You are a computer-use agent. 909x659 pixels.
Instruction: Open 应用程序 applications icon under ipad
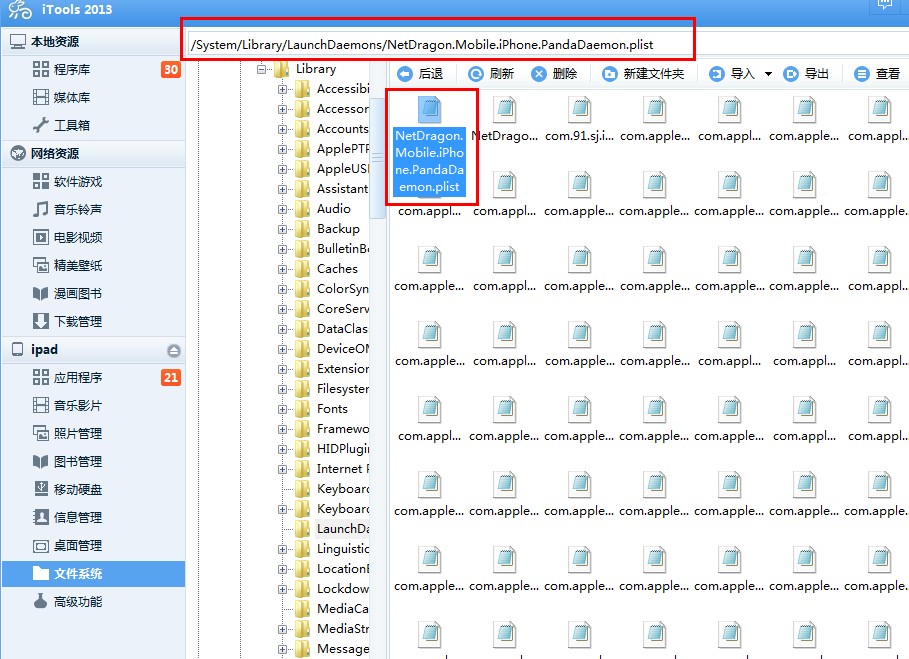coord(41,377)
